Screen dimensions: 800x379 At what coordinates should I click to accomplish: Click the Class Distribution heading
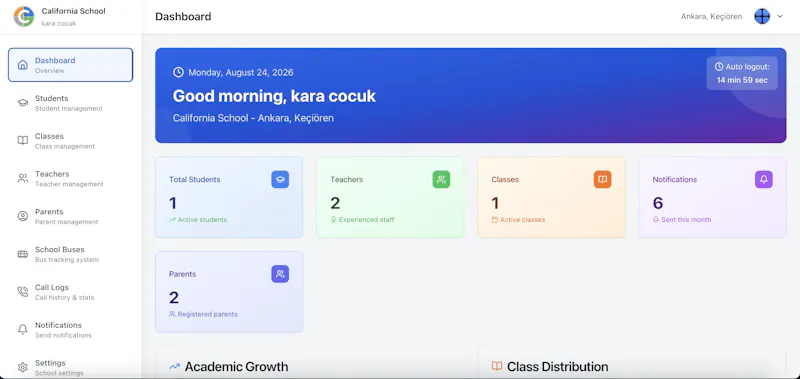pos(558,366)
